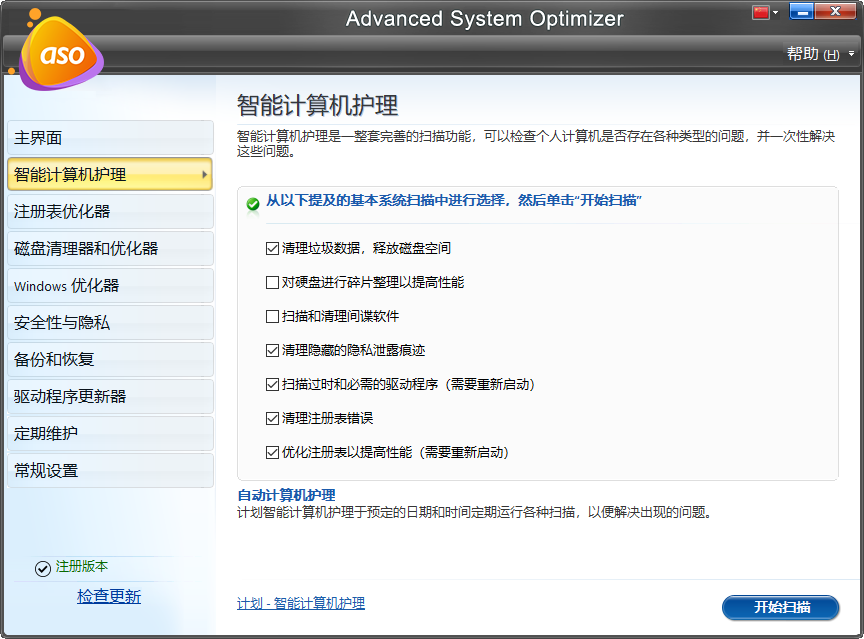Uncheck 扫描过时和必需的驱动程序 checkbox
The height and width of the screenshot is (639, 864).
pos(272,385)
